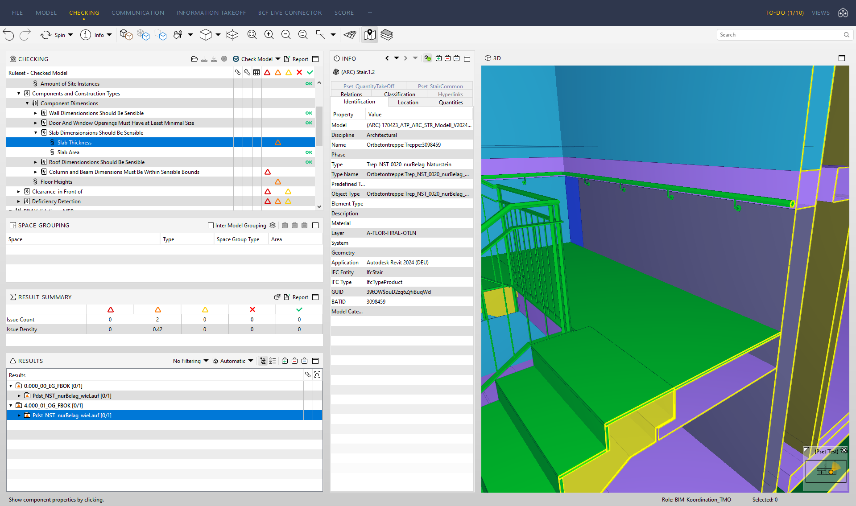The height and width of the screenshot is (506, 856).
Task: Click the Zoom In magnifier icon
Action: pyautogui.click(x=270, y=34)
